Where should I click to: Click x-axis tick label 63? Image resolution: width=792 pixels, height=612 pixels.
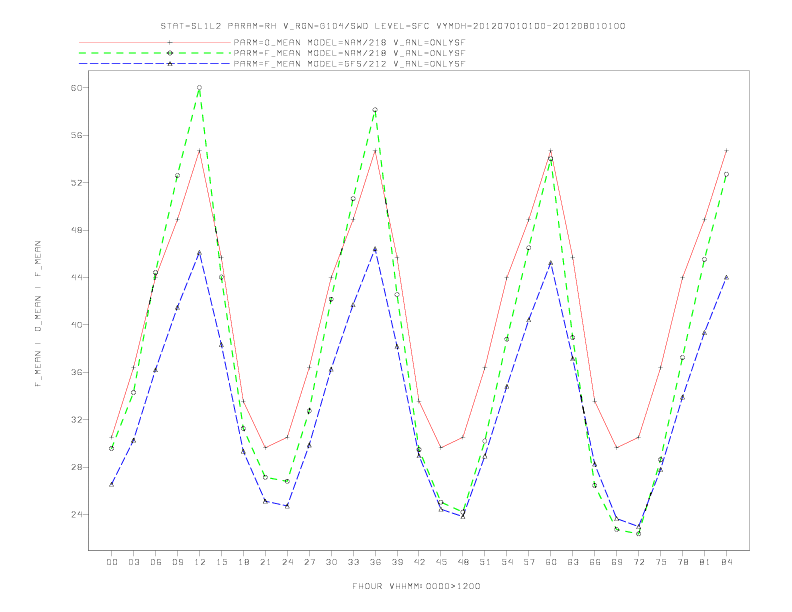pos(573,562)
